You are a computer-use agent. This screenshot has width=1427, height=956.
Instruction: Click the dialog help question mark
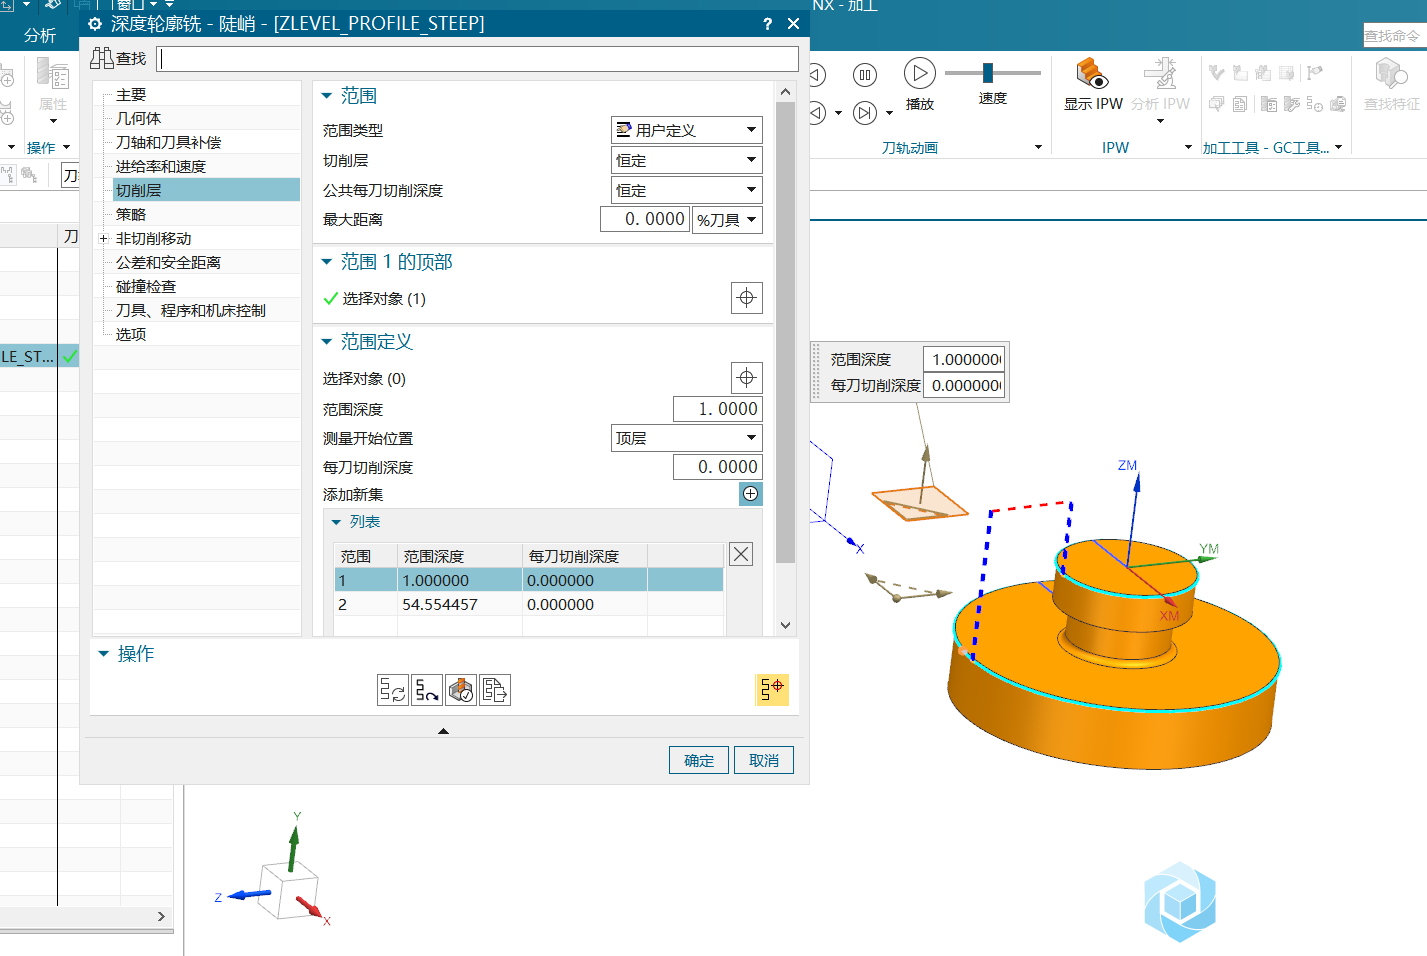coord(767,24)
